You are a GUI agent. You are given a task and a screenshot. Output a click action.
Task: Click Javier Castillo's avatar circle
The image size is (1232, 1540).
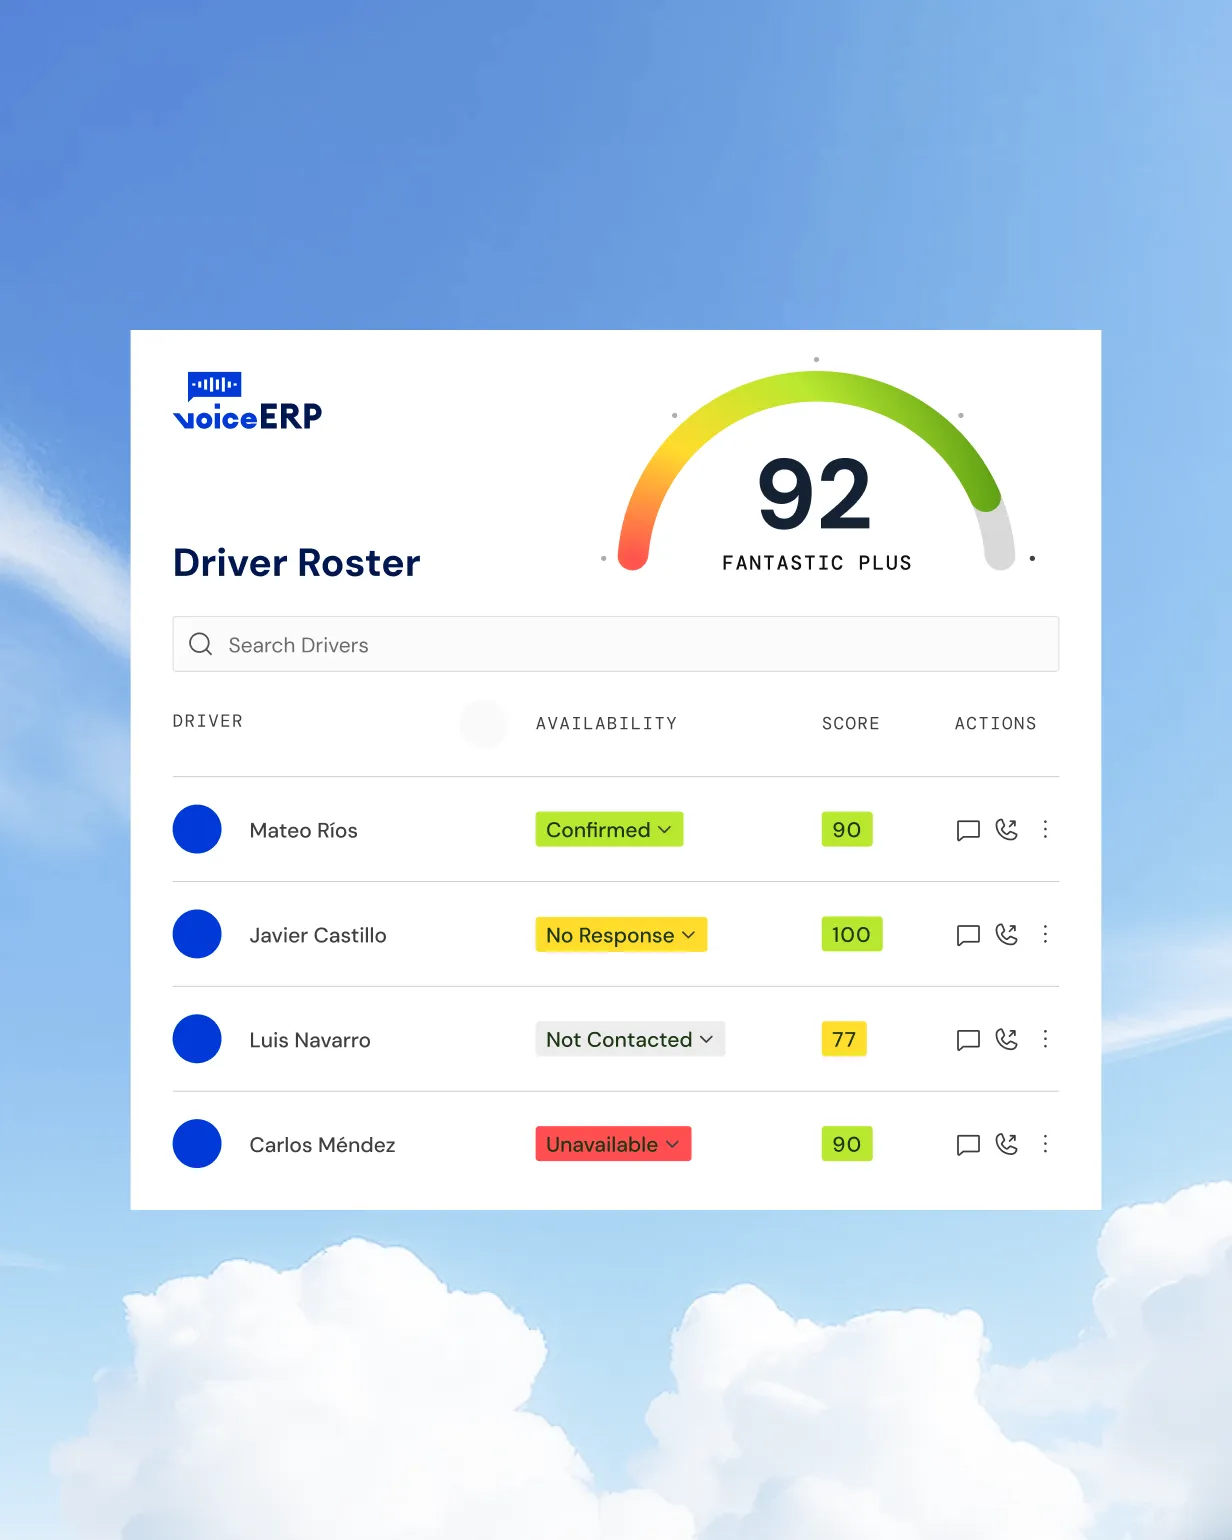(197, 935)
